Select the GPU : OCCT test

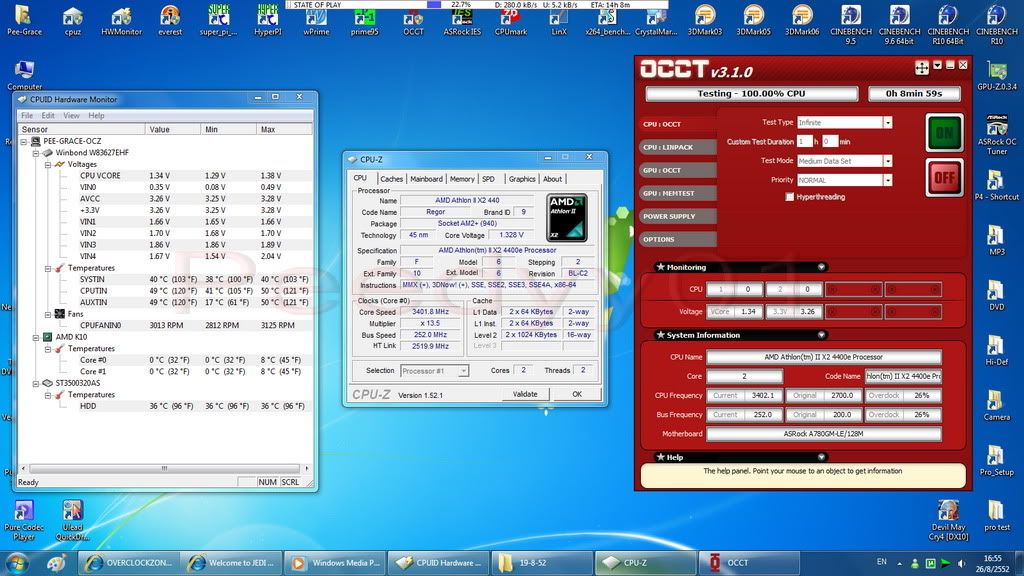tap(678, 170)
